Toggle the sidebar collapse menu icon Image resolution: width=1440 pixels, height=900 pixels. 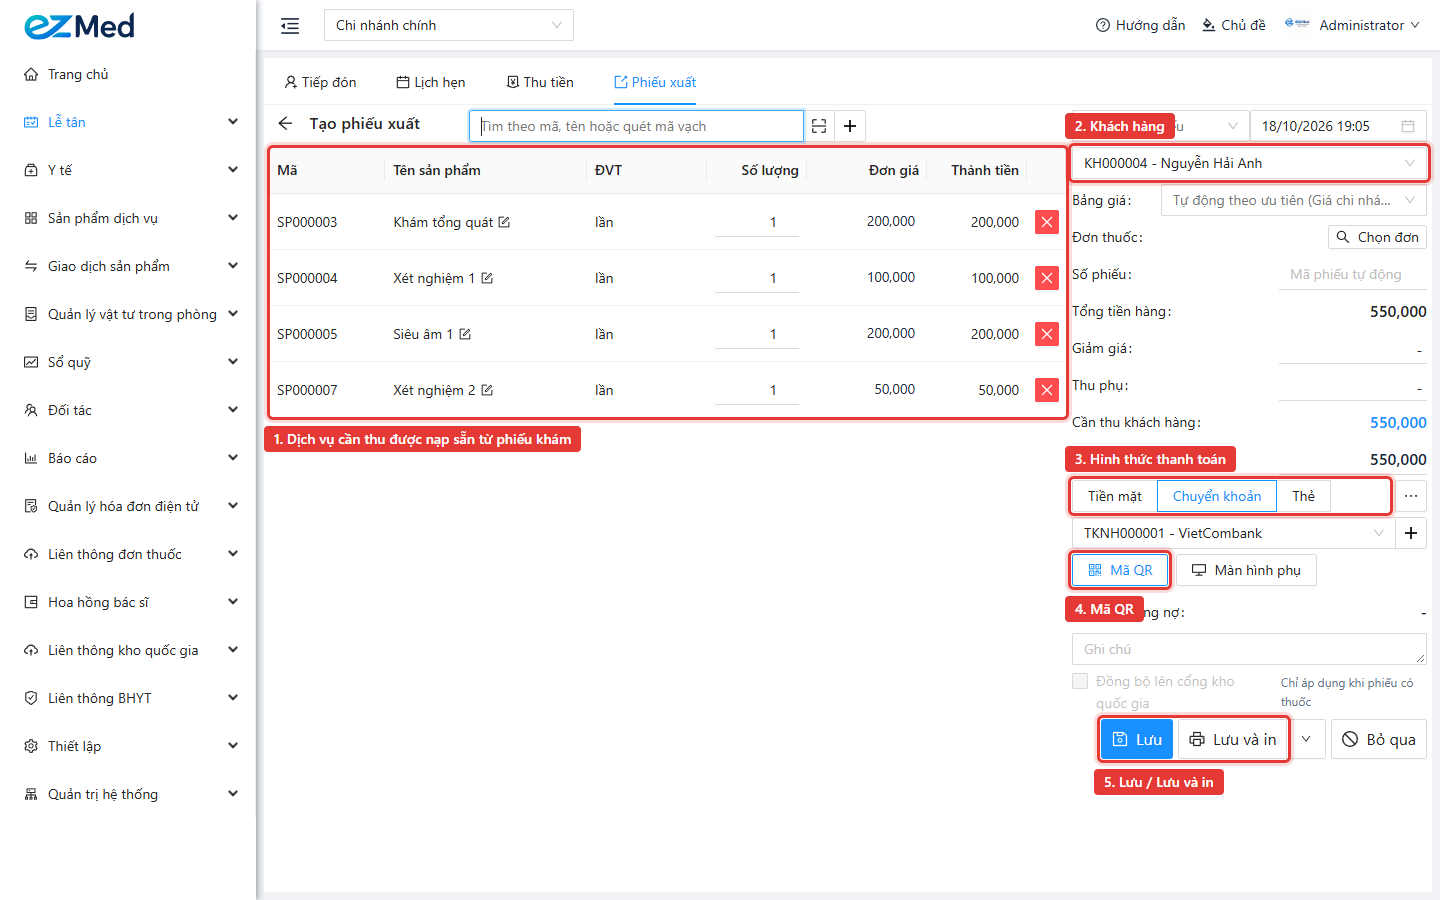pyautogui.click(x=290, y=26)
